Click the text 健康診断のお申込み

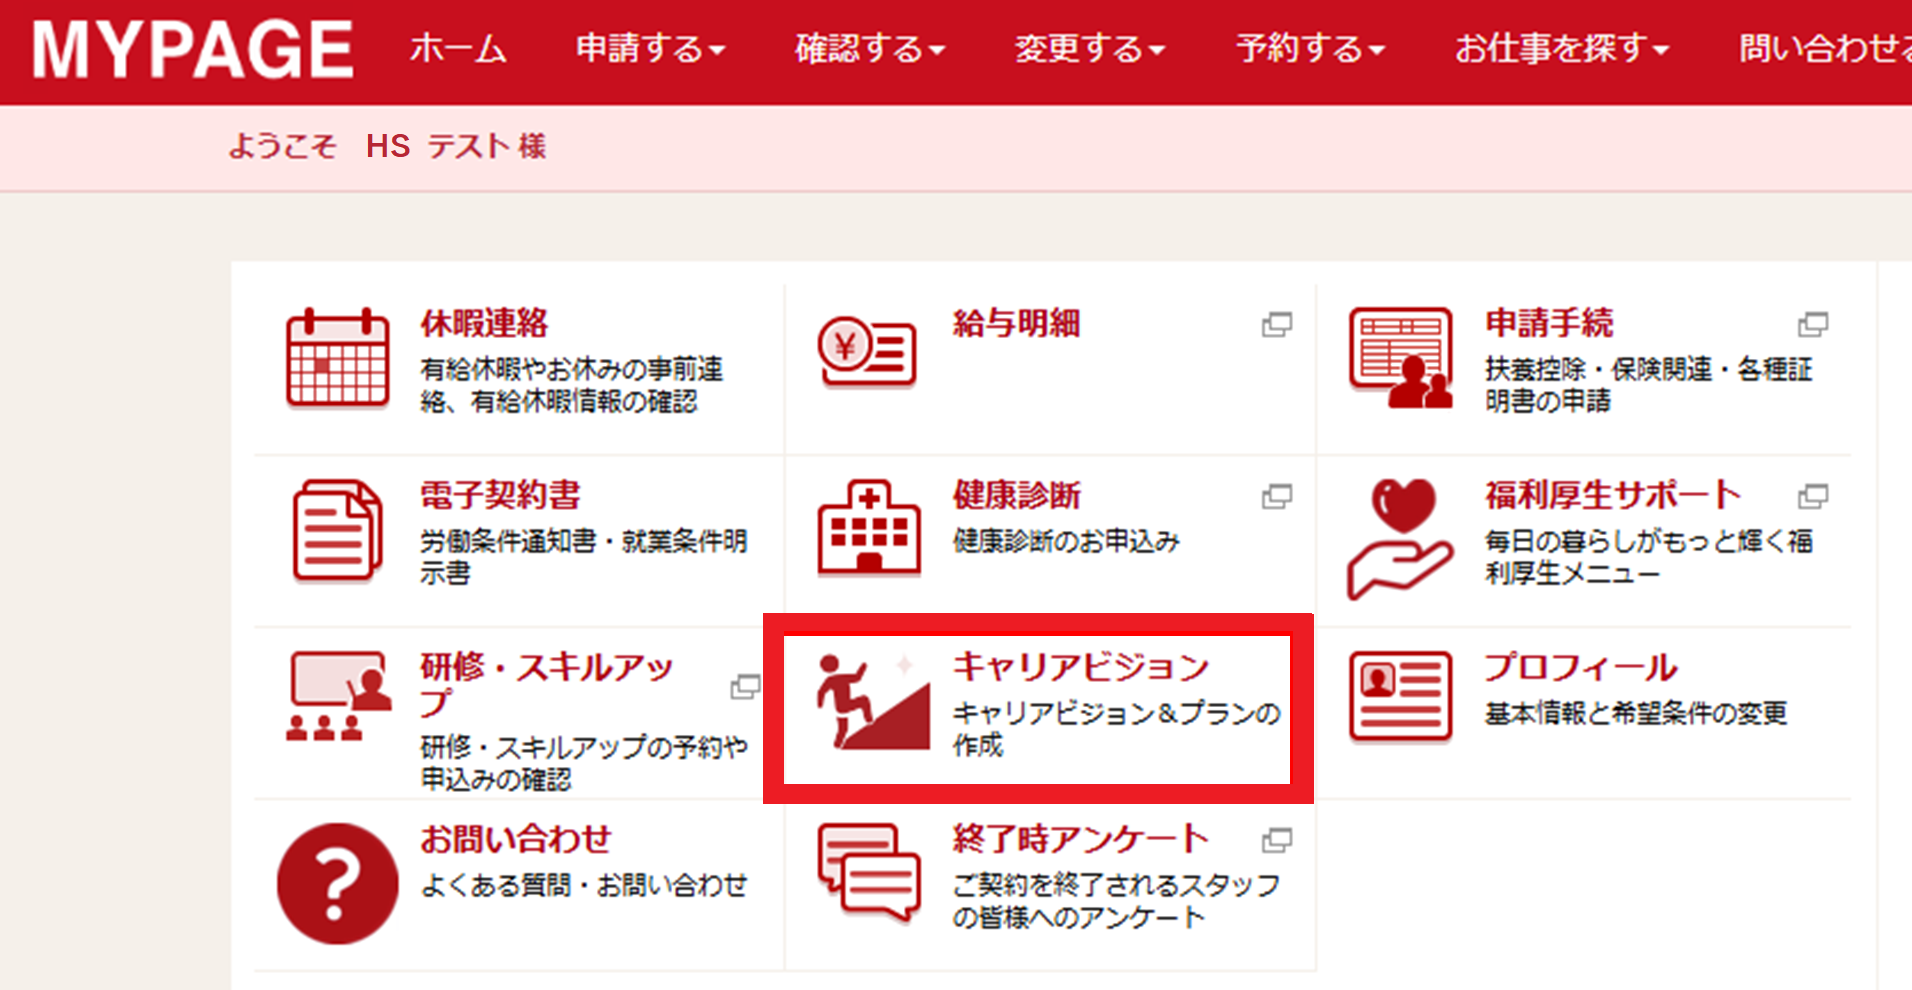pyautogui.click(x=1066, y=542)
